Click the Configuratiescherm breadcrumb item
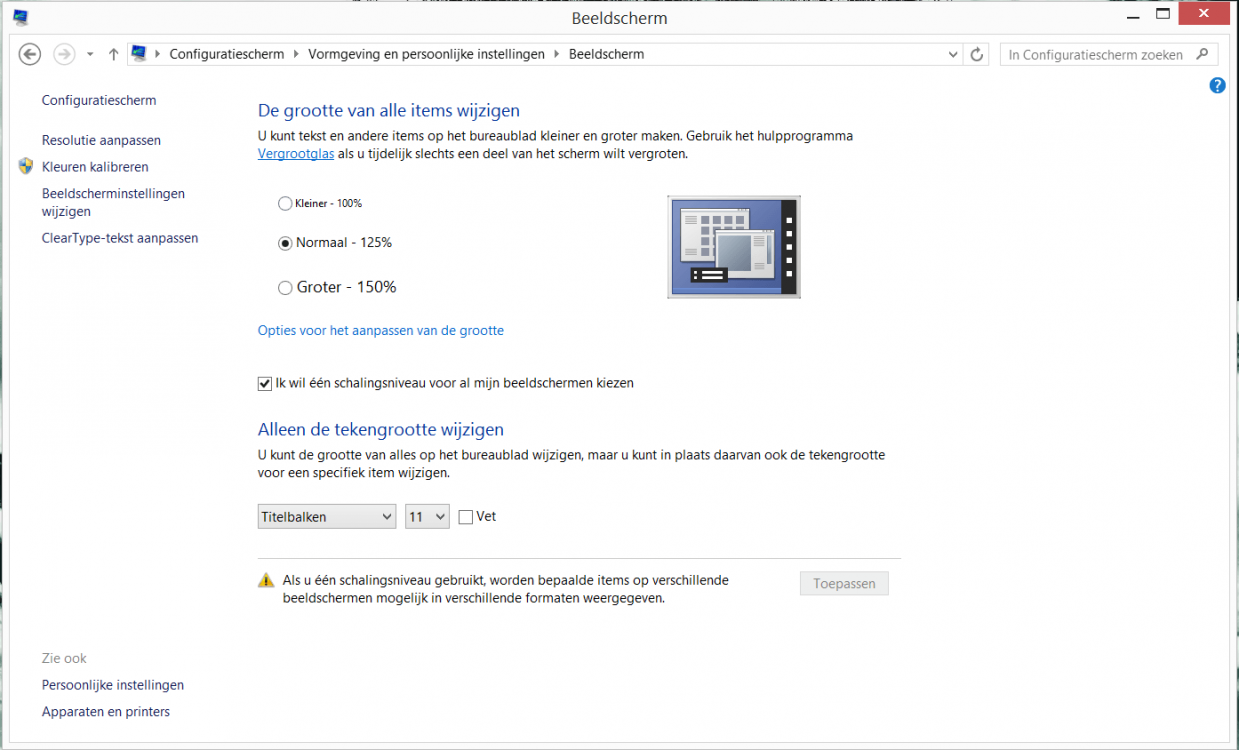 point(227,54)
